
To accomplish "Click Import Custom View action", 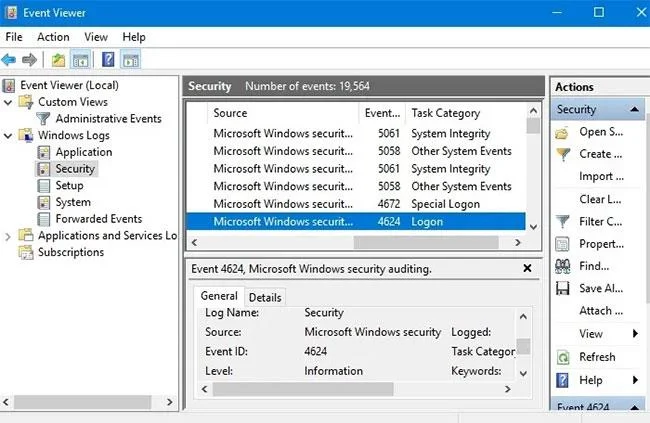I will point(601,177).
